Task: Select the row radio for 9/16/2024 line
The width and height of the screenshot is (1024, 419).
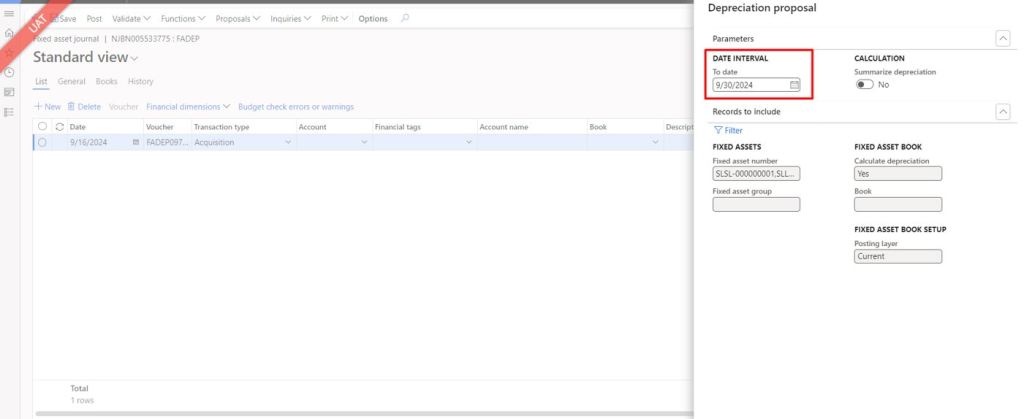Action: pyautogui.click(x=42, y=143)
